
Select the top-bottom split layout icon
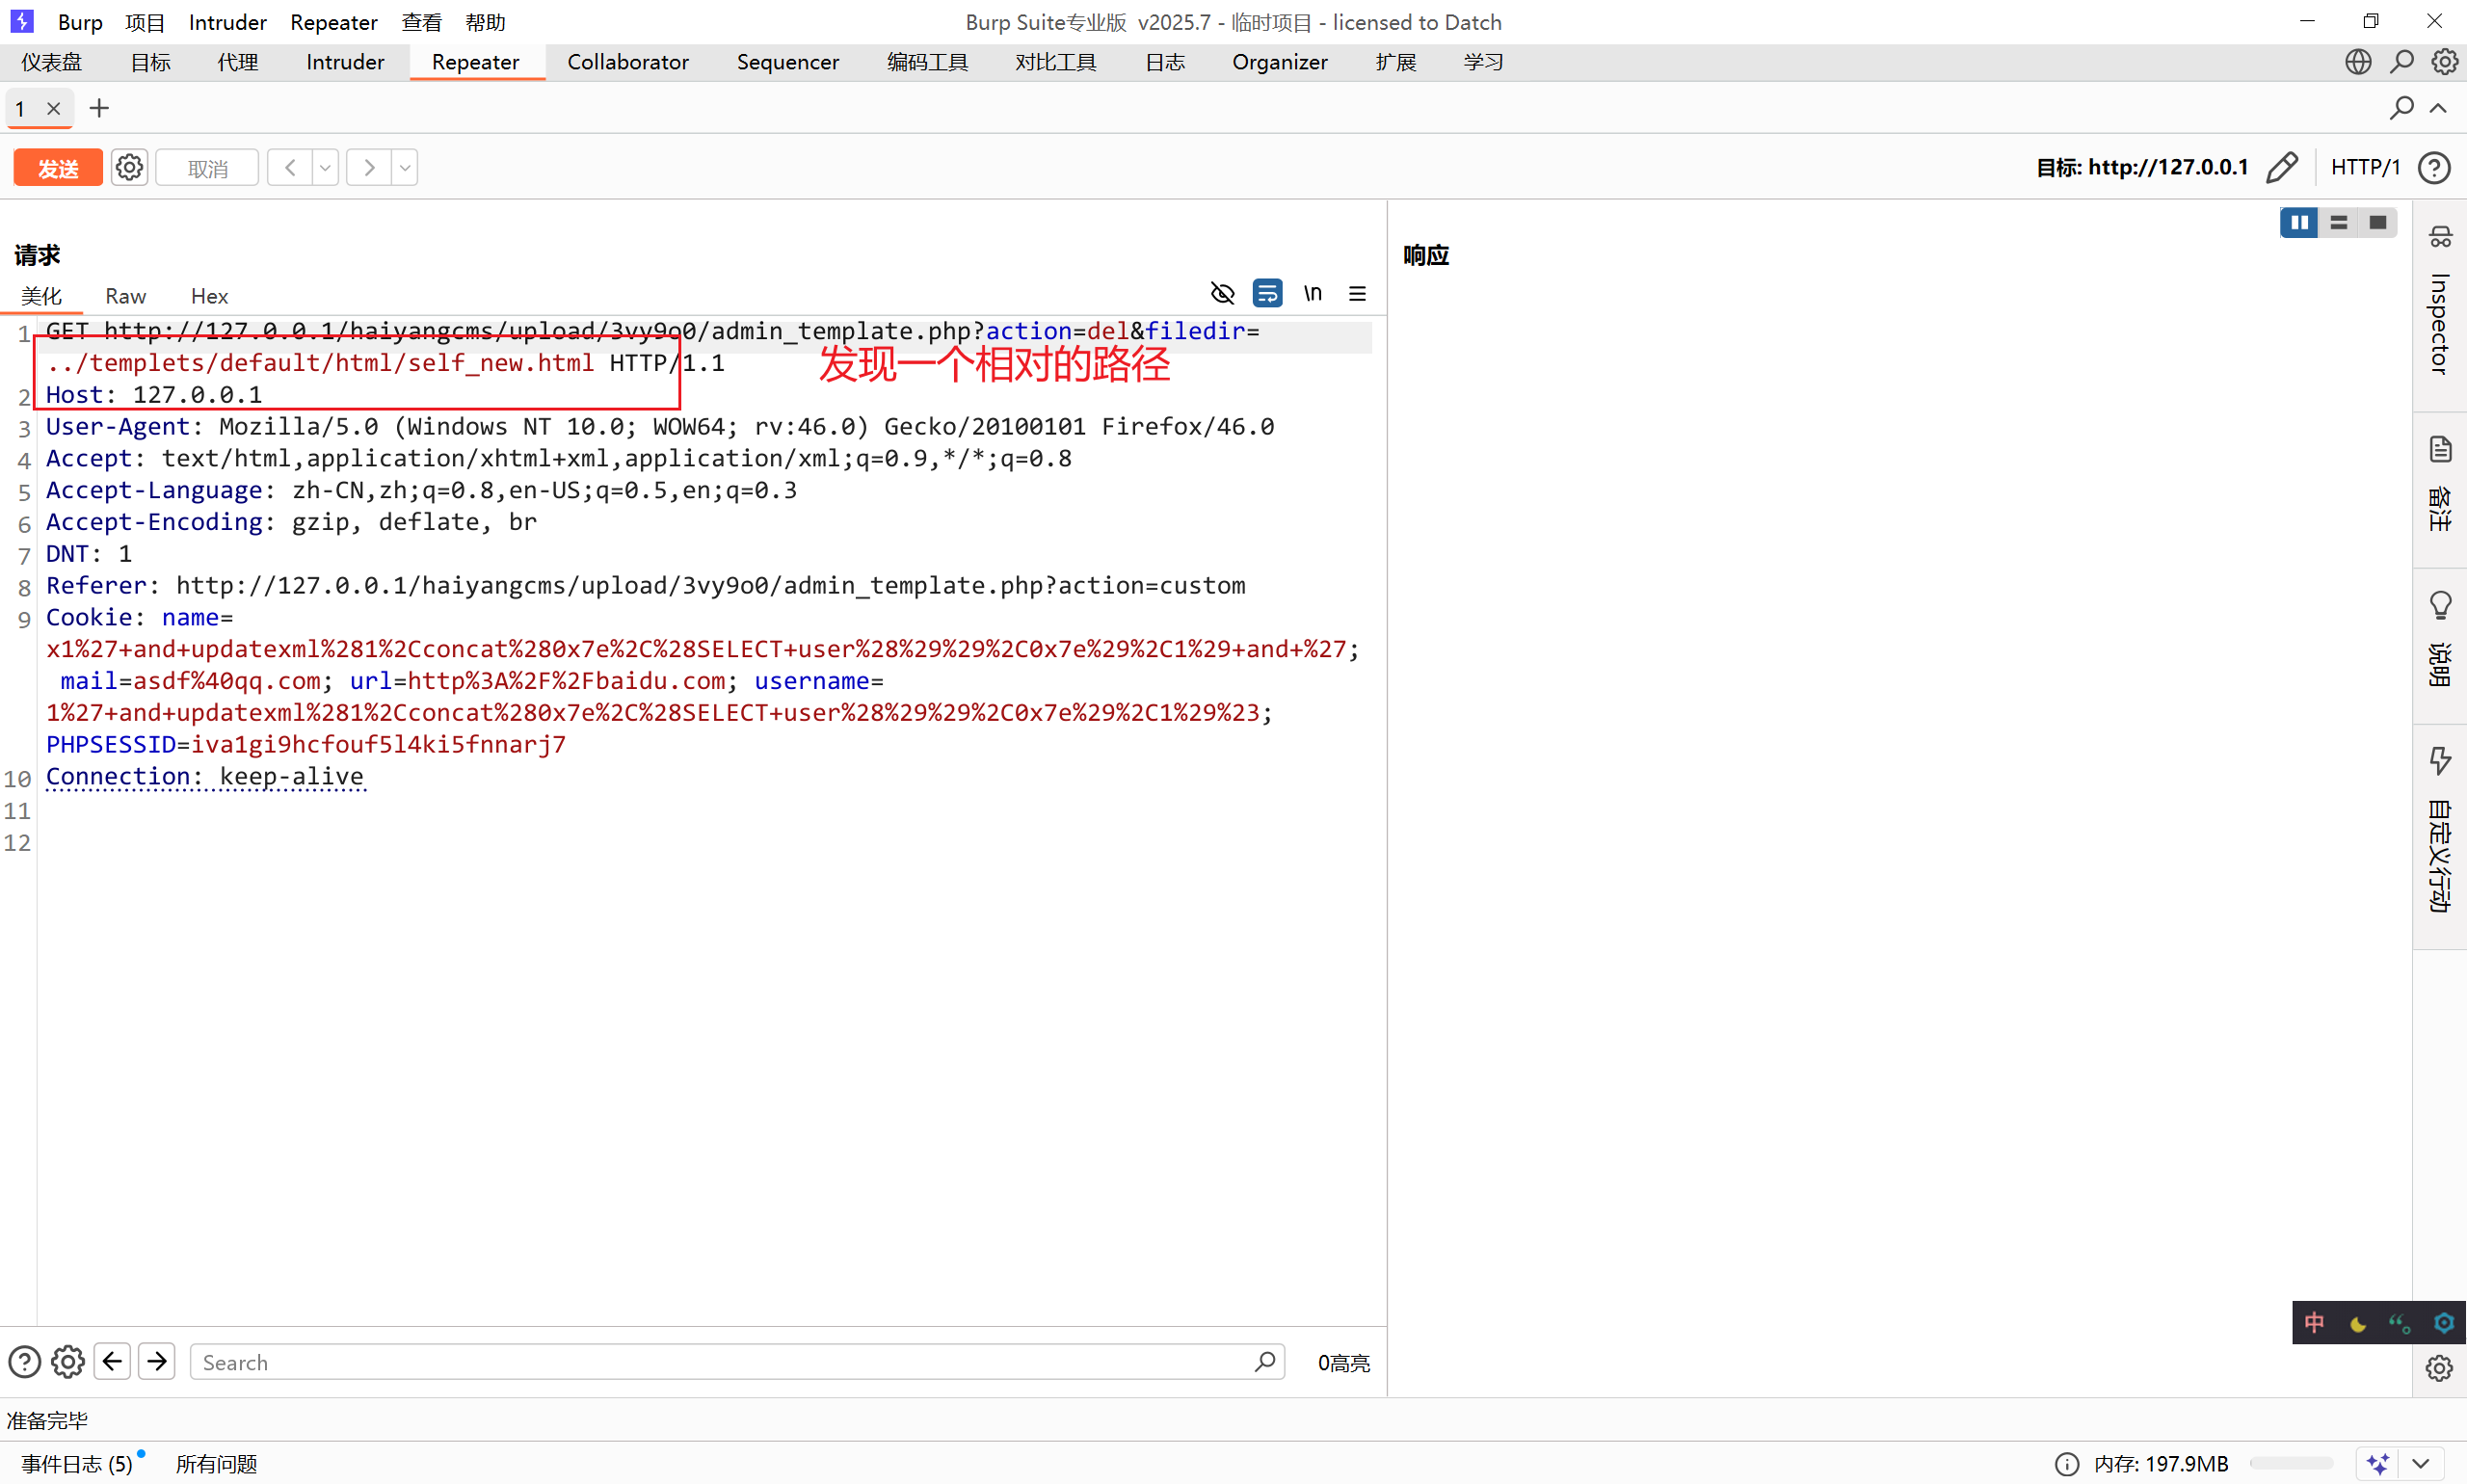click(x=2338, y=222)
